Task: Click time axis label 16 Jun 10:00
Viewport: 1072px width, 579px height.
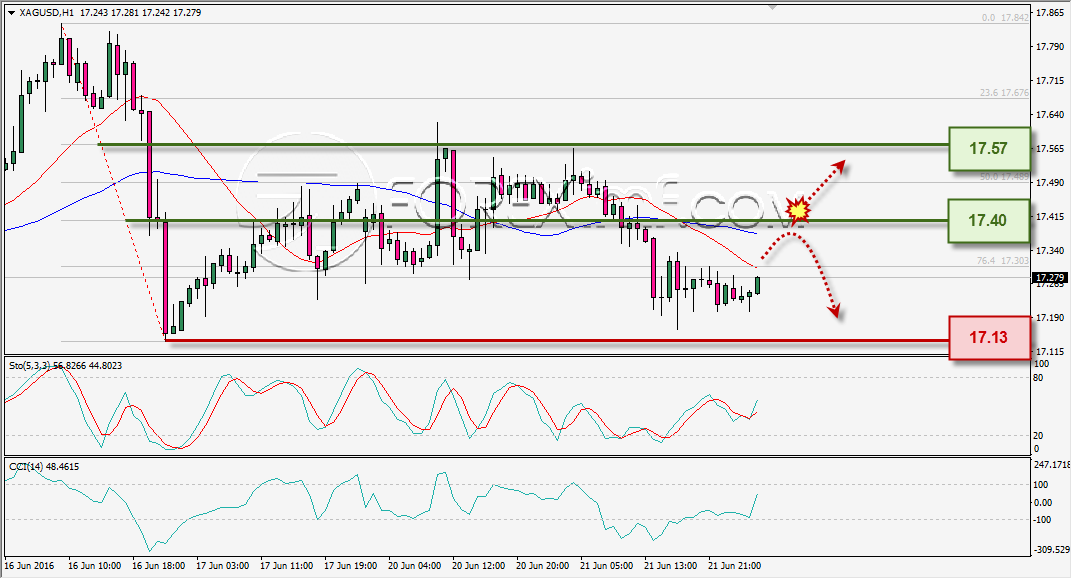Action: pos(94,566)
